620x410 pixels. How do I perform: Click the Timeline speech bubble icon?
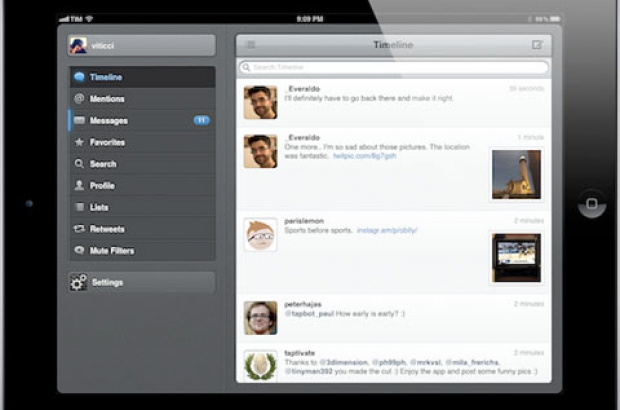[79, 77]
